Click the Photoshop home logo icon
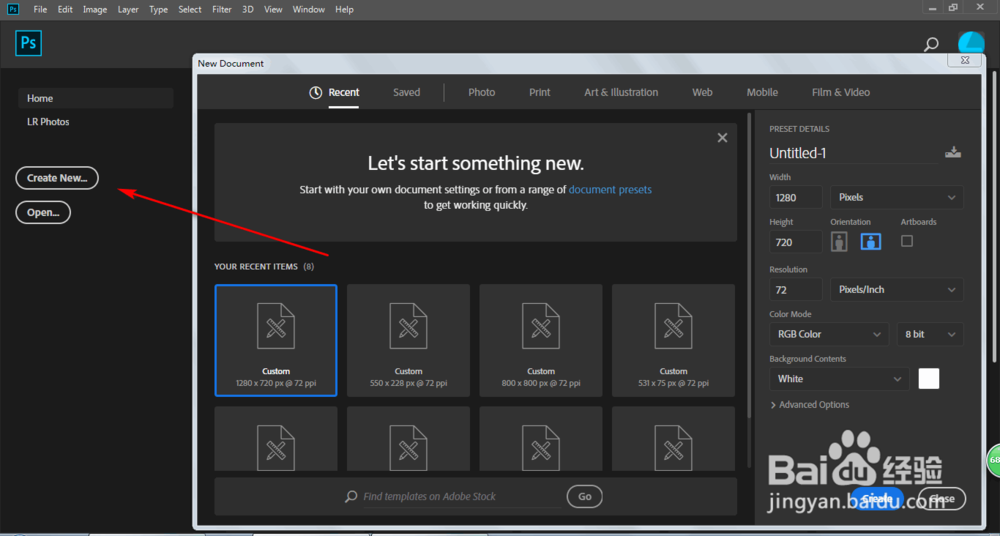This screenshot has height=536, width=1000. (29, 43)
